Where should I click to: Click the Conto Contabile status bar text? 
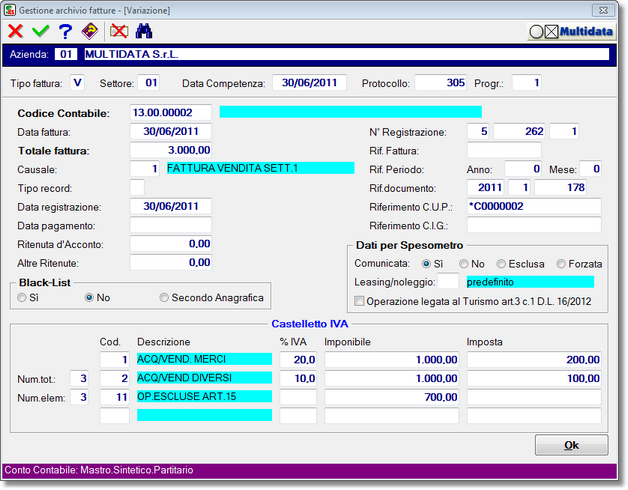[99, 470]
